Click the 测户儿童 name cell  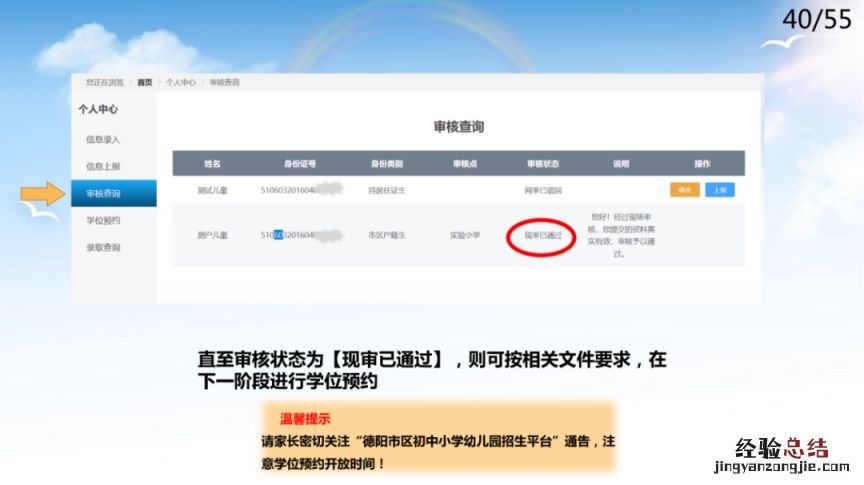[212, 235]
